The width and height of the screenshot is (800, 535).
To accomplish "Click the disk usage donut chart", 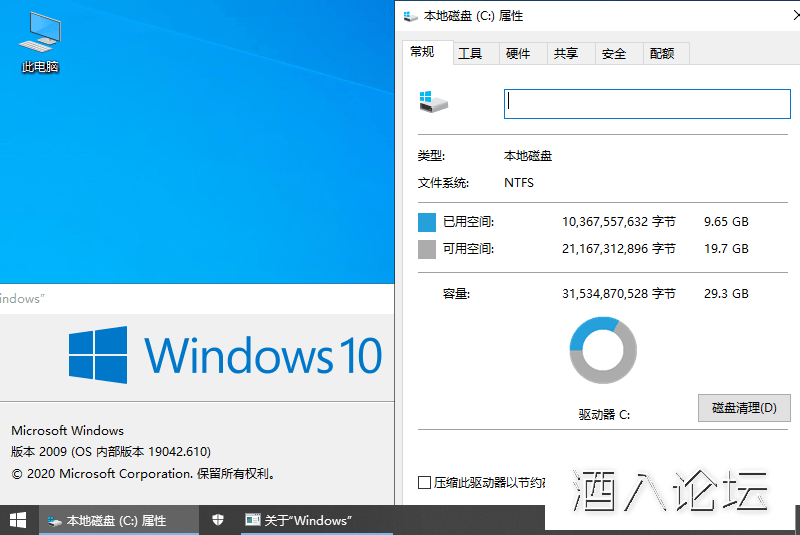I will 603,350.
